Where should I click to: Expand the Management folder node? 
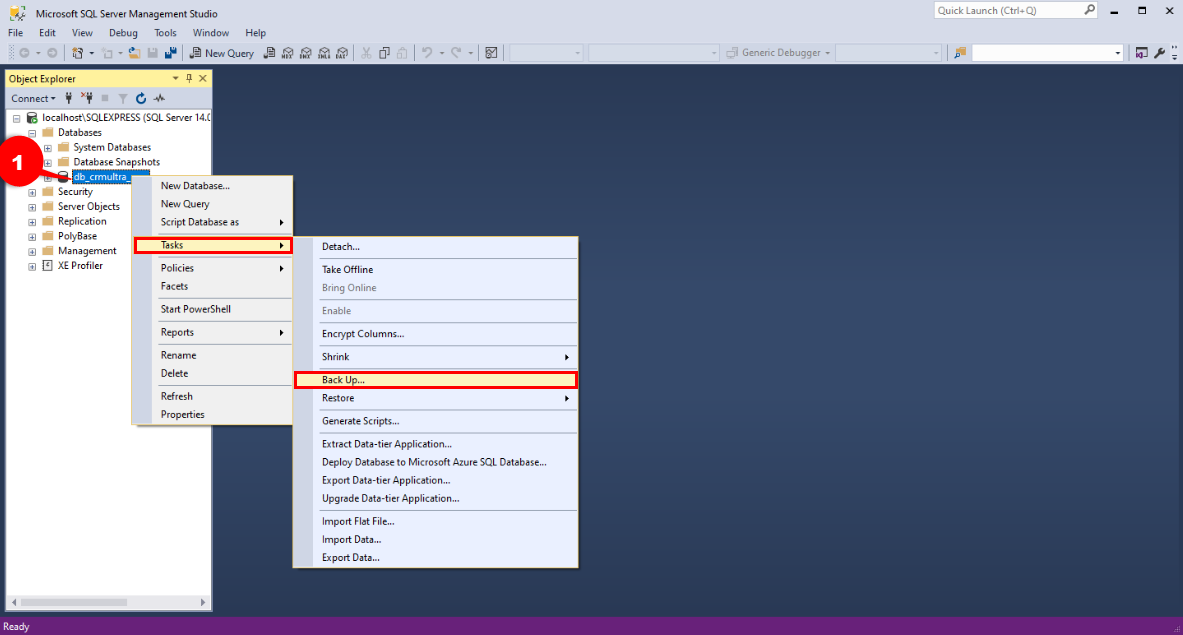[32, 251]
